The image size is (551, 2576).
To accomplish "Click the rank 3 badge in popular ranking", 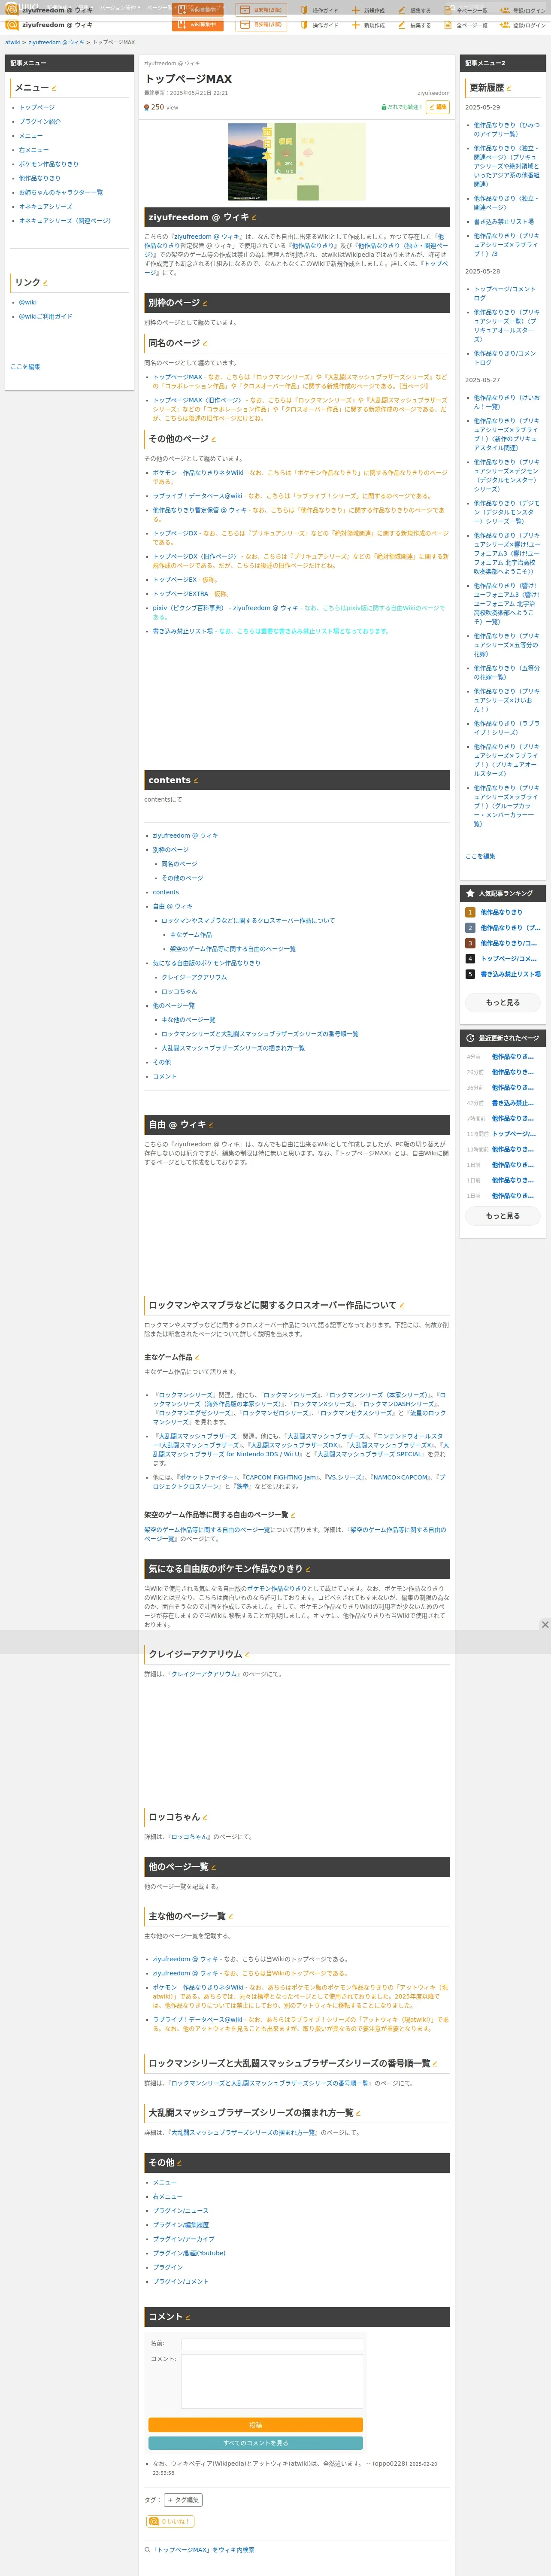I will pos(470,943).
